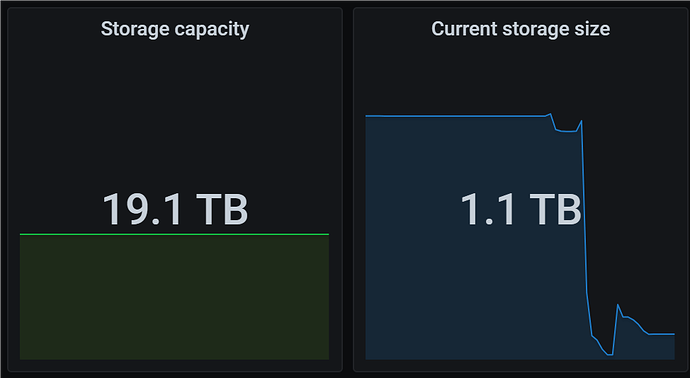Click the dip plateau before second peak
The width and height of the screenshot is (690, 378).
click(567, 131)
